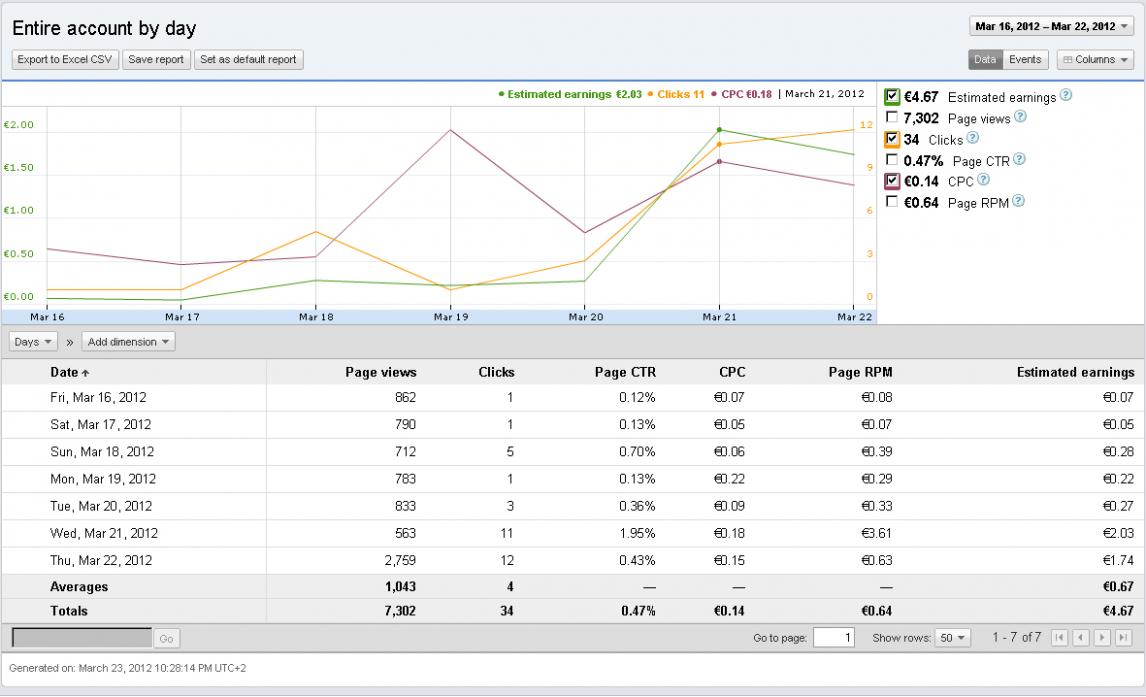Image resolution: width=1146 pixels, height=697 pixels.
Task: Click Export to Excel CSV button
Action: pos(65,60)
